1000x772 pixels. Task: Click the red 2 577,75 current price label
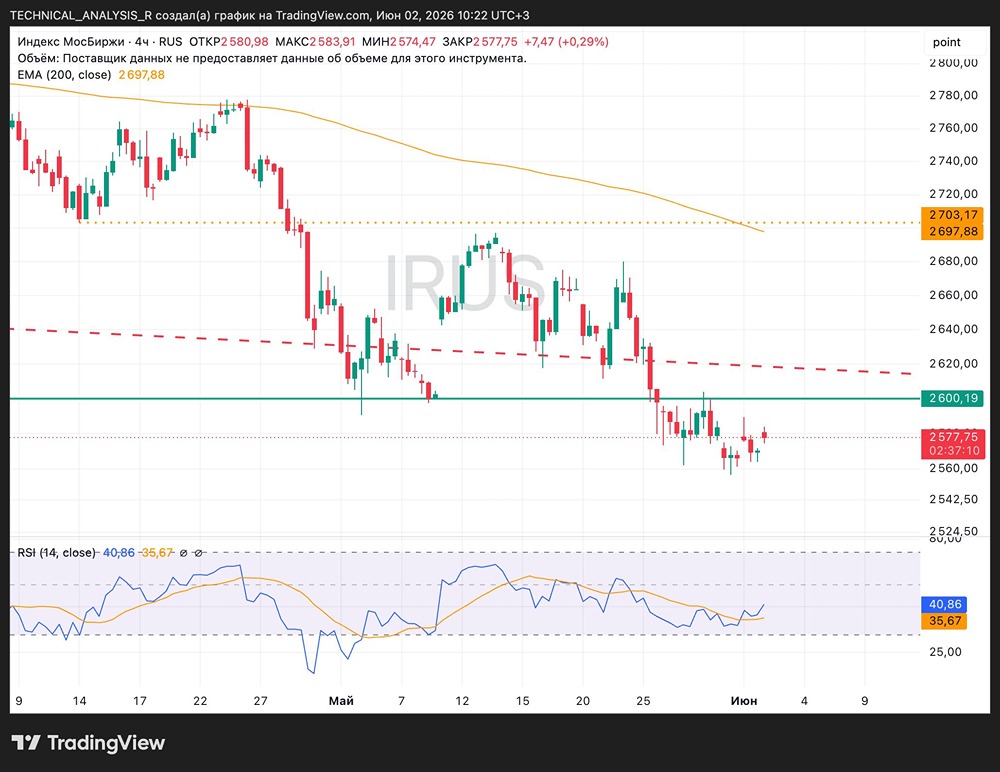(953, 437)
